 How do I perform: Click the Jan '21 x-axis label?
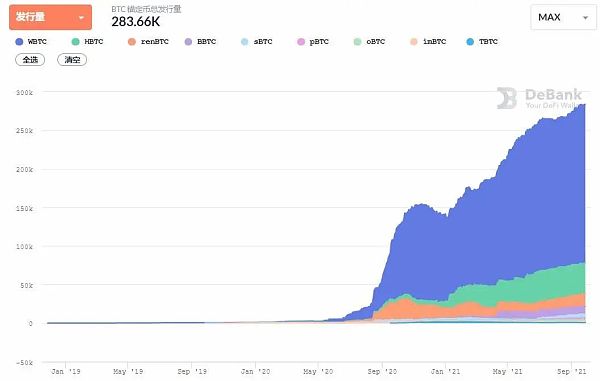tap(445, 371)
